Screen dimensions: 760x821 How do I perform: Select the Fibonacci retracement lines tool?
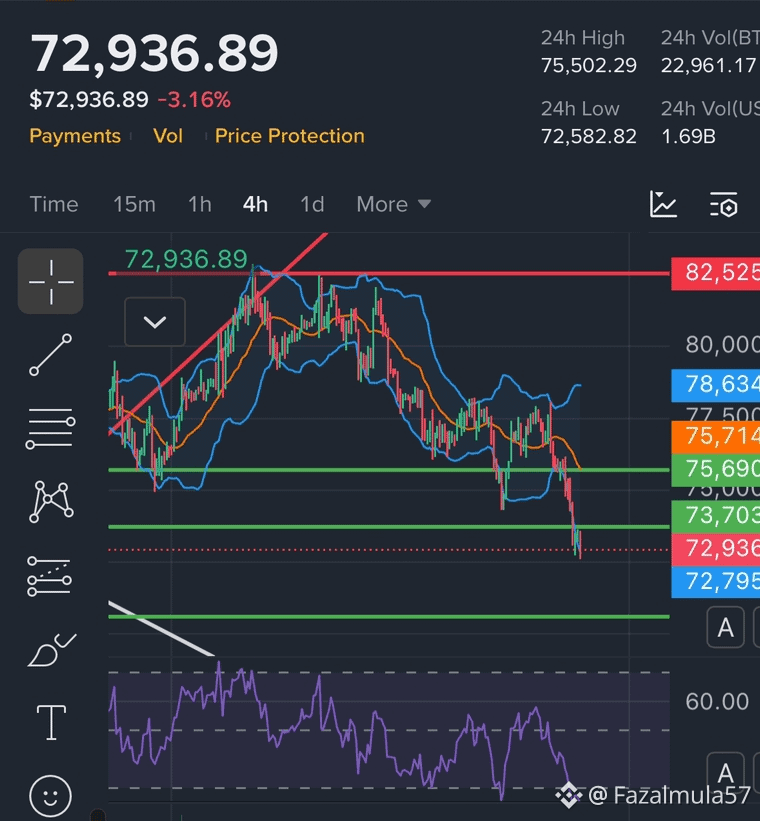pyautogui.click(x=50, y=576)
